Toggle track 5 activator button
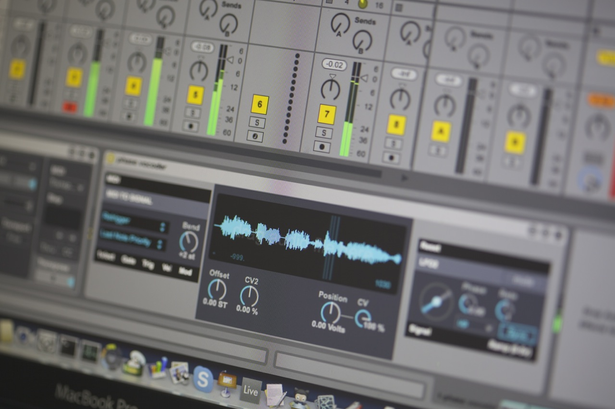The height and width of the screenshot is (409, 615). click(195, 95)
